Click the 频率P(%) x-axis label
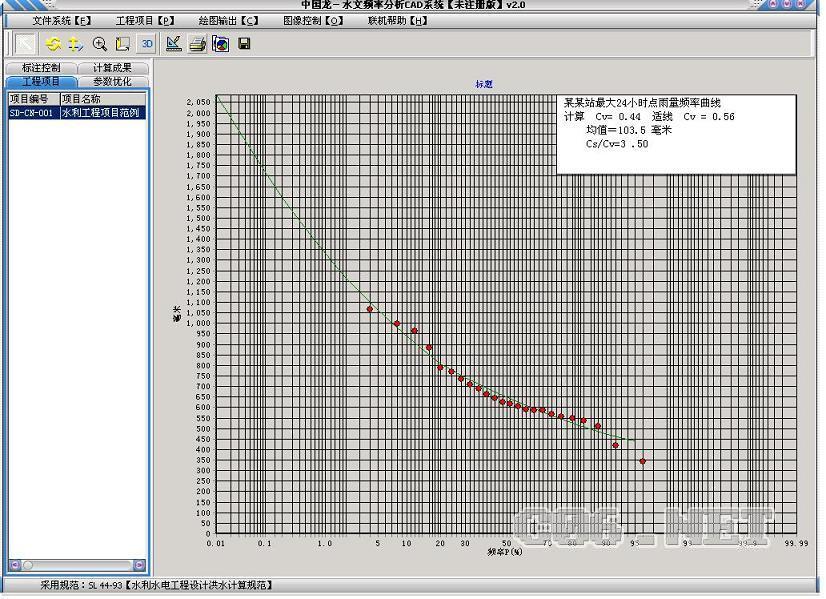The height and width of the screenshot is (599, 826). 505,552
